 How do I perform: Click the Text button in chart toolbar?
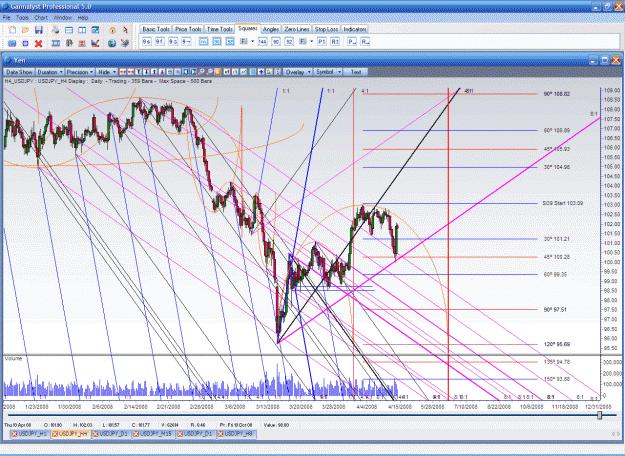click(356, 72)
